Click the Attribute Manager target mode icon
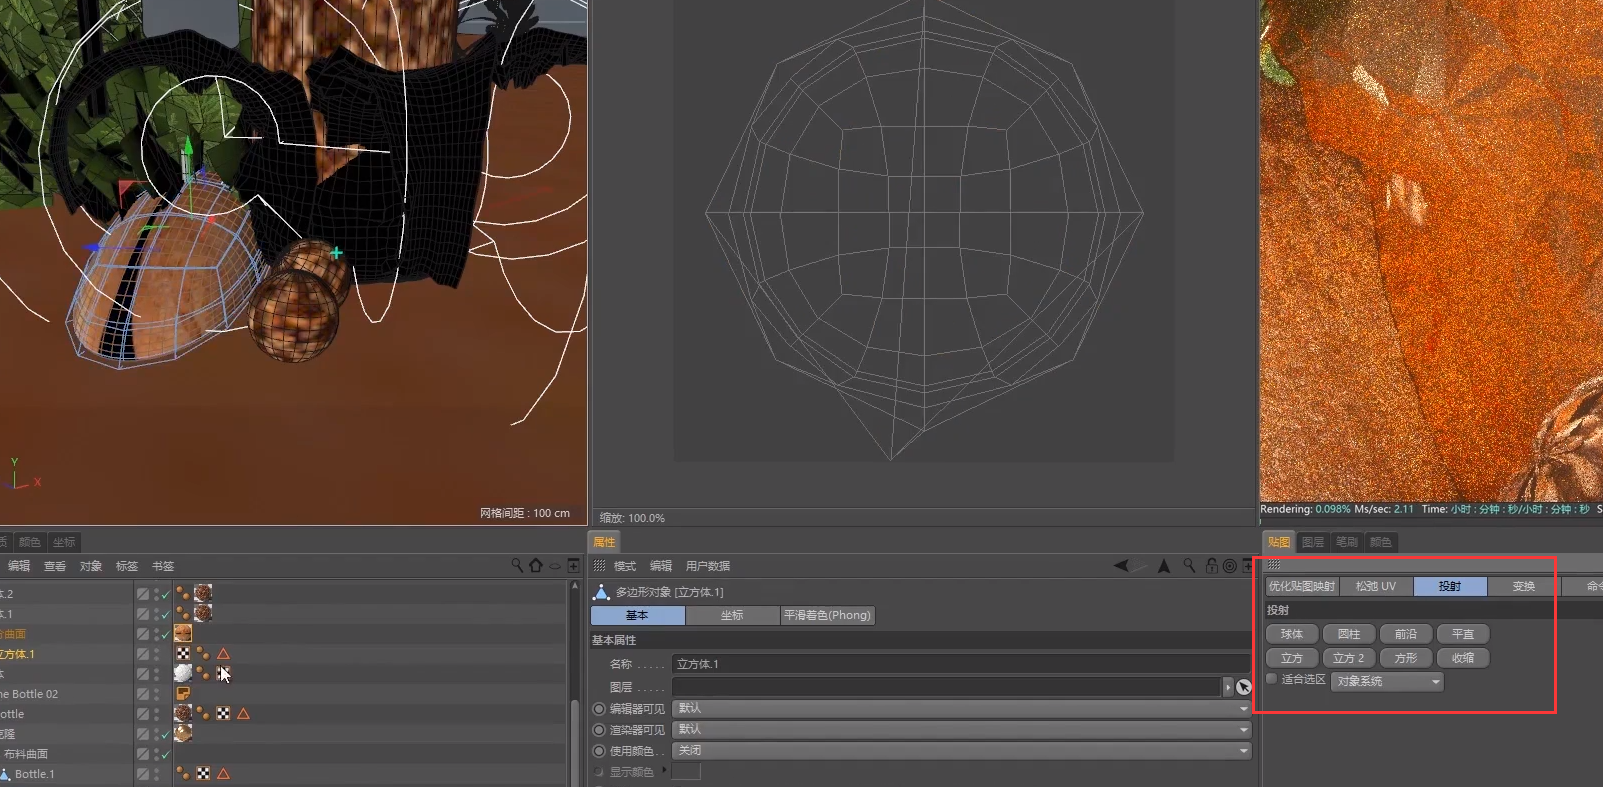 [1230, 566]
